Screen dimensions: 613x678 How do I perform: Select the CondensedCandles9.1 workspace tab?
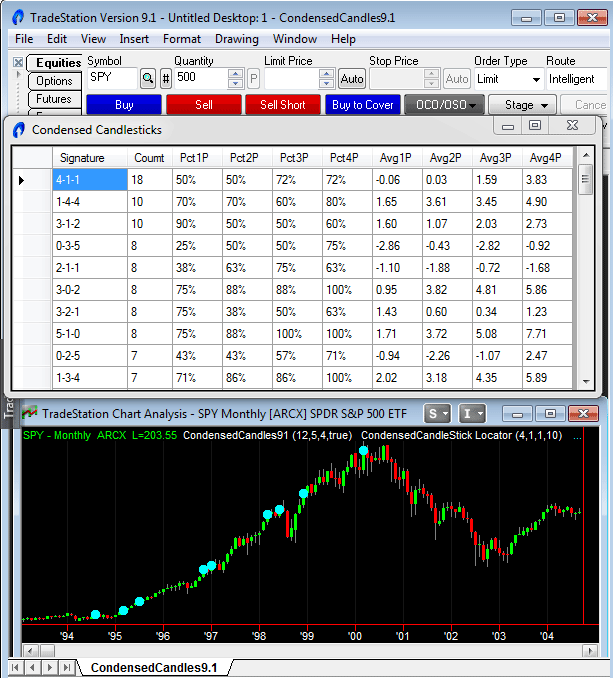154,668
